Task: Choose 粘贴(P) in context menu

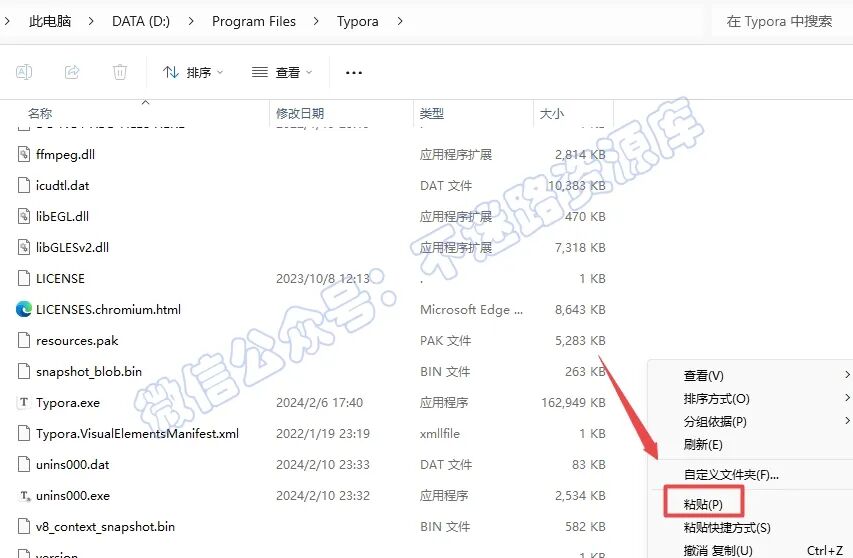Action: pos(750,504)
